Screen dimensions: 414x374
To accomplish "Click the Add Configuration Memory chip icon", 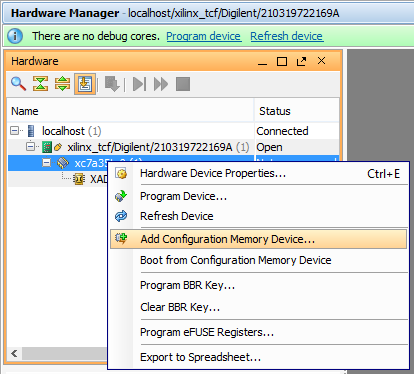I will 121,238.
